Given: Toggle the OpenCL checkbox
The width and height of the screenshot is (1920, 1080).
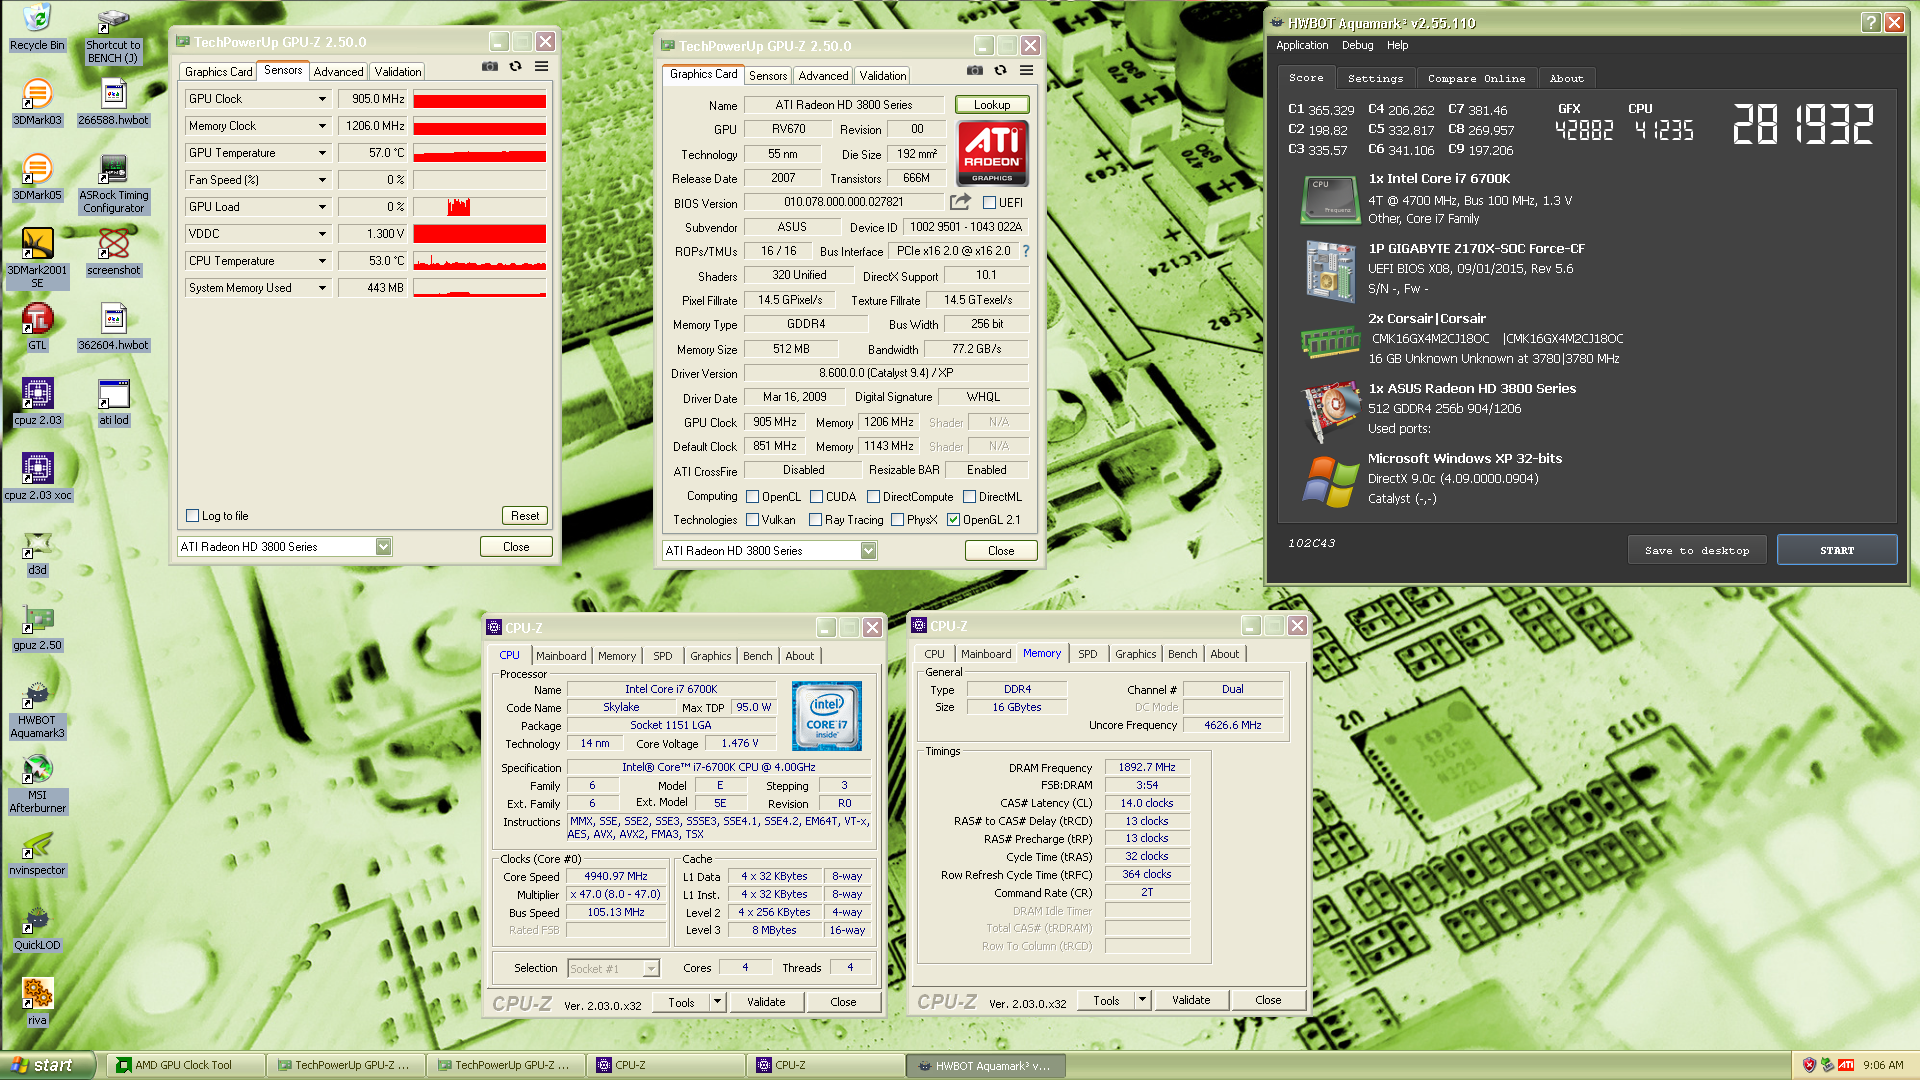Looking at the screenshot, I should click(753, 497).
